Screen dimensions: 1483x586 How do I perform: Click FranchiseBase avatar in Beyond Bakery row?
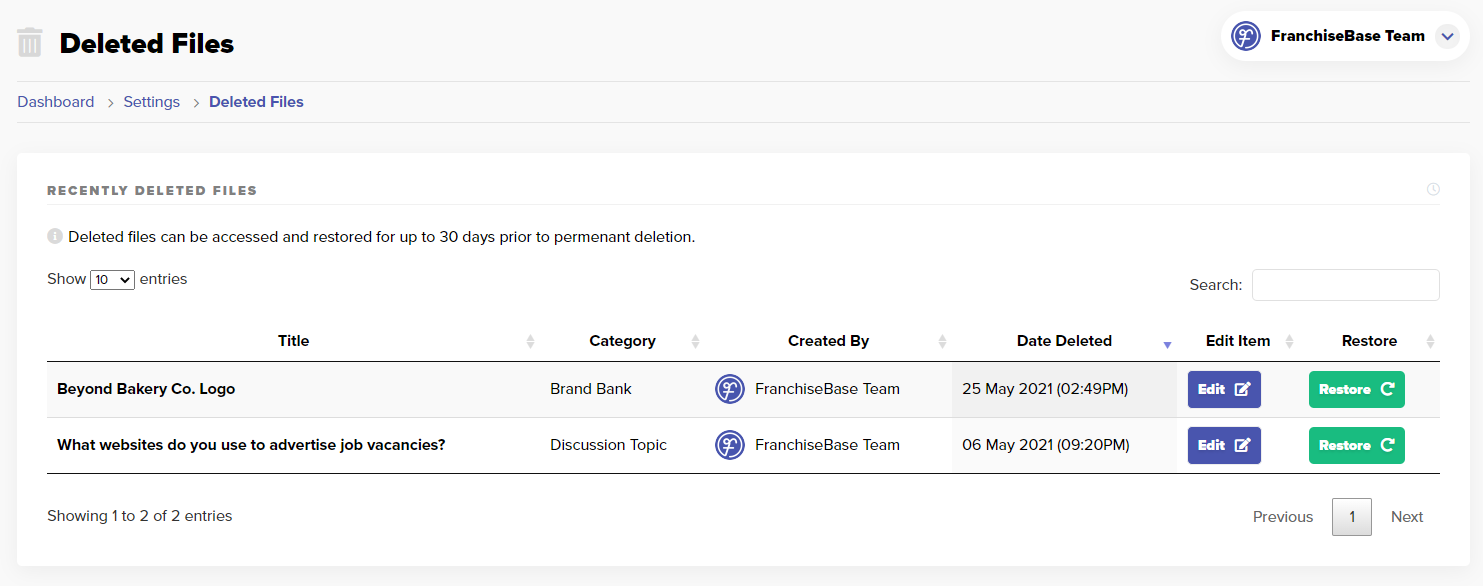pyautogui.click(x=730, y=389)
